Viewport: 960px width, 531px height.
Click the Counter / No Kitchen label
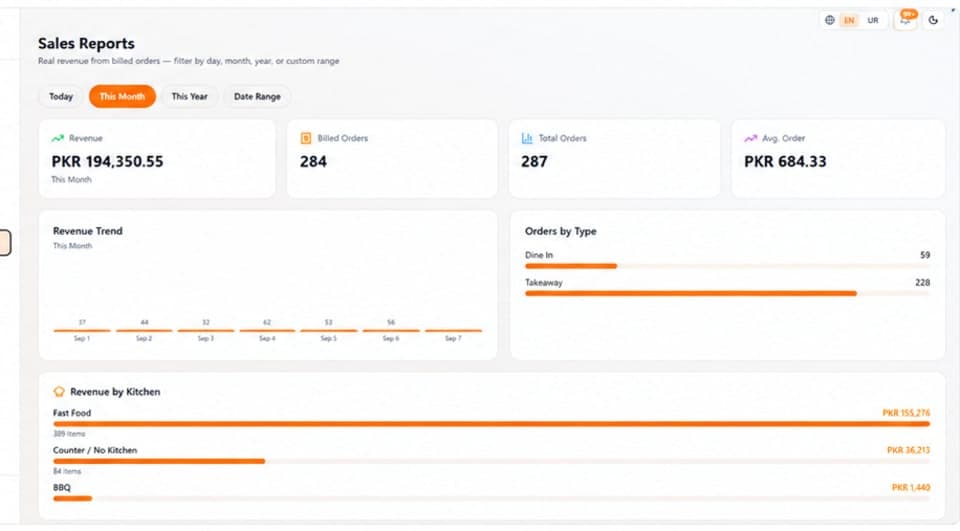tap(95, 450)
